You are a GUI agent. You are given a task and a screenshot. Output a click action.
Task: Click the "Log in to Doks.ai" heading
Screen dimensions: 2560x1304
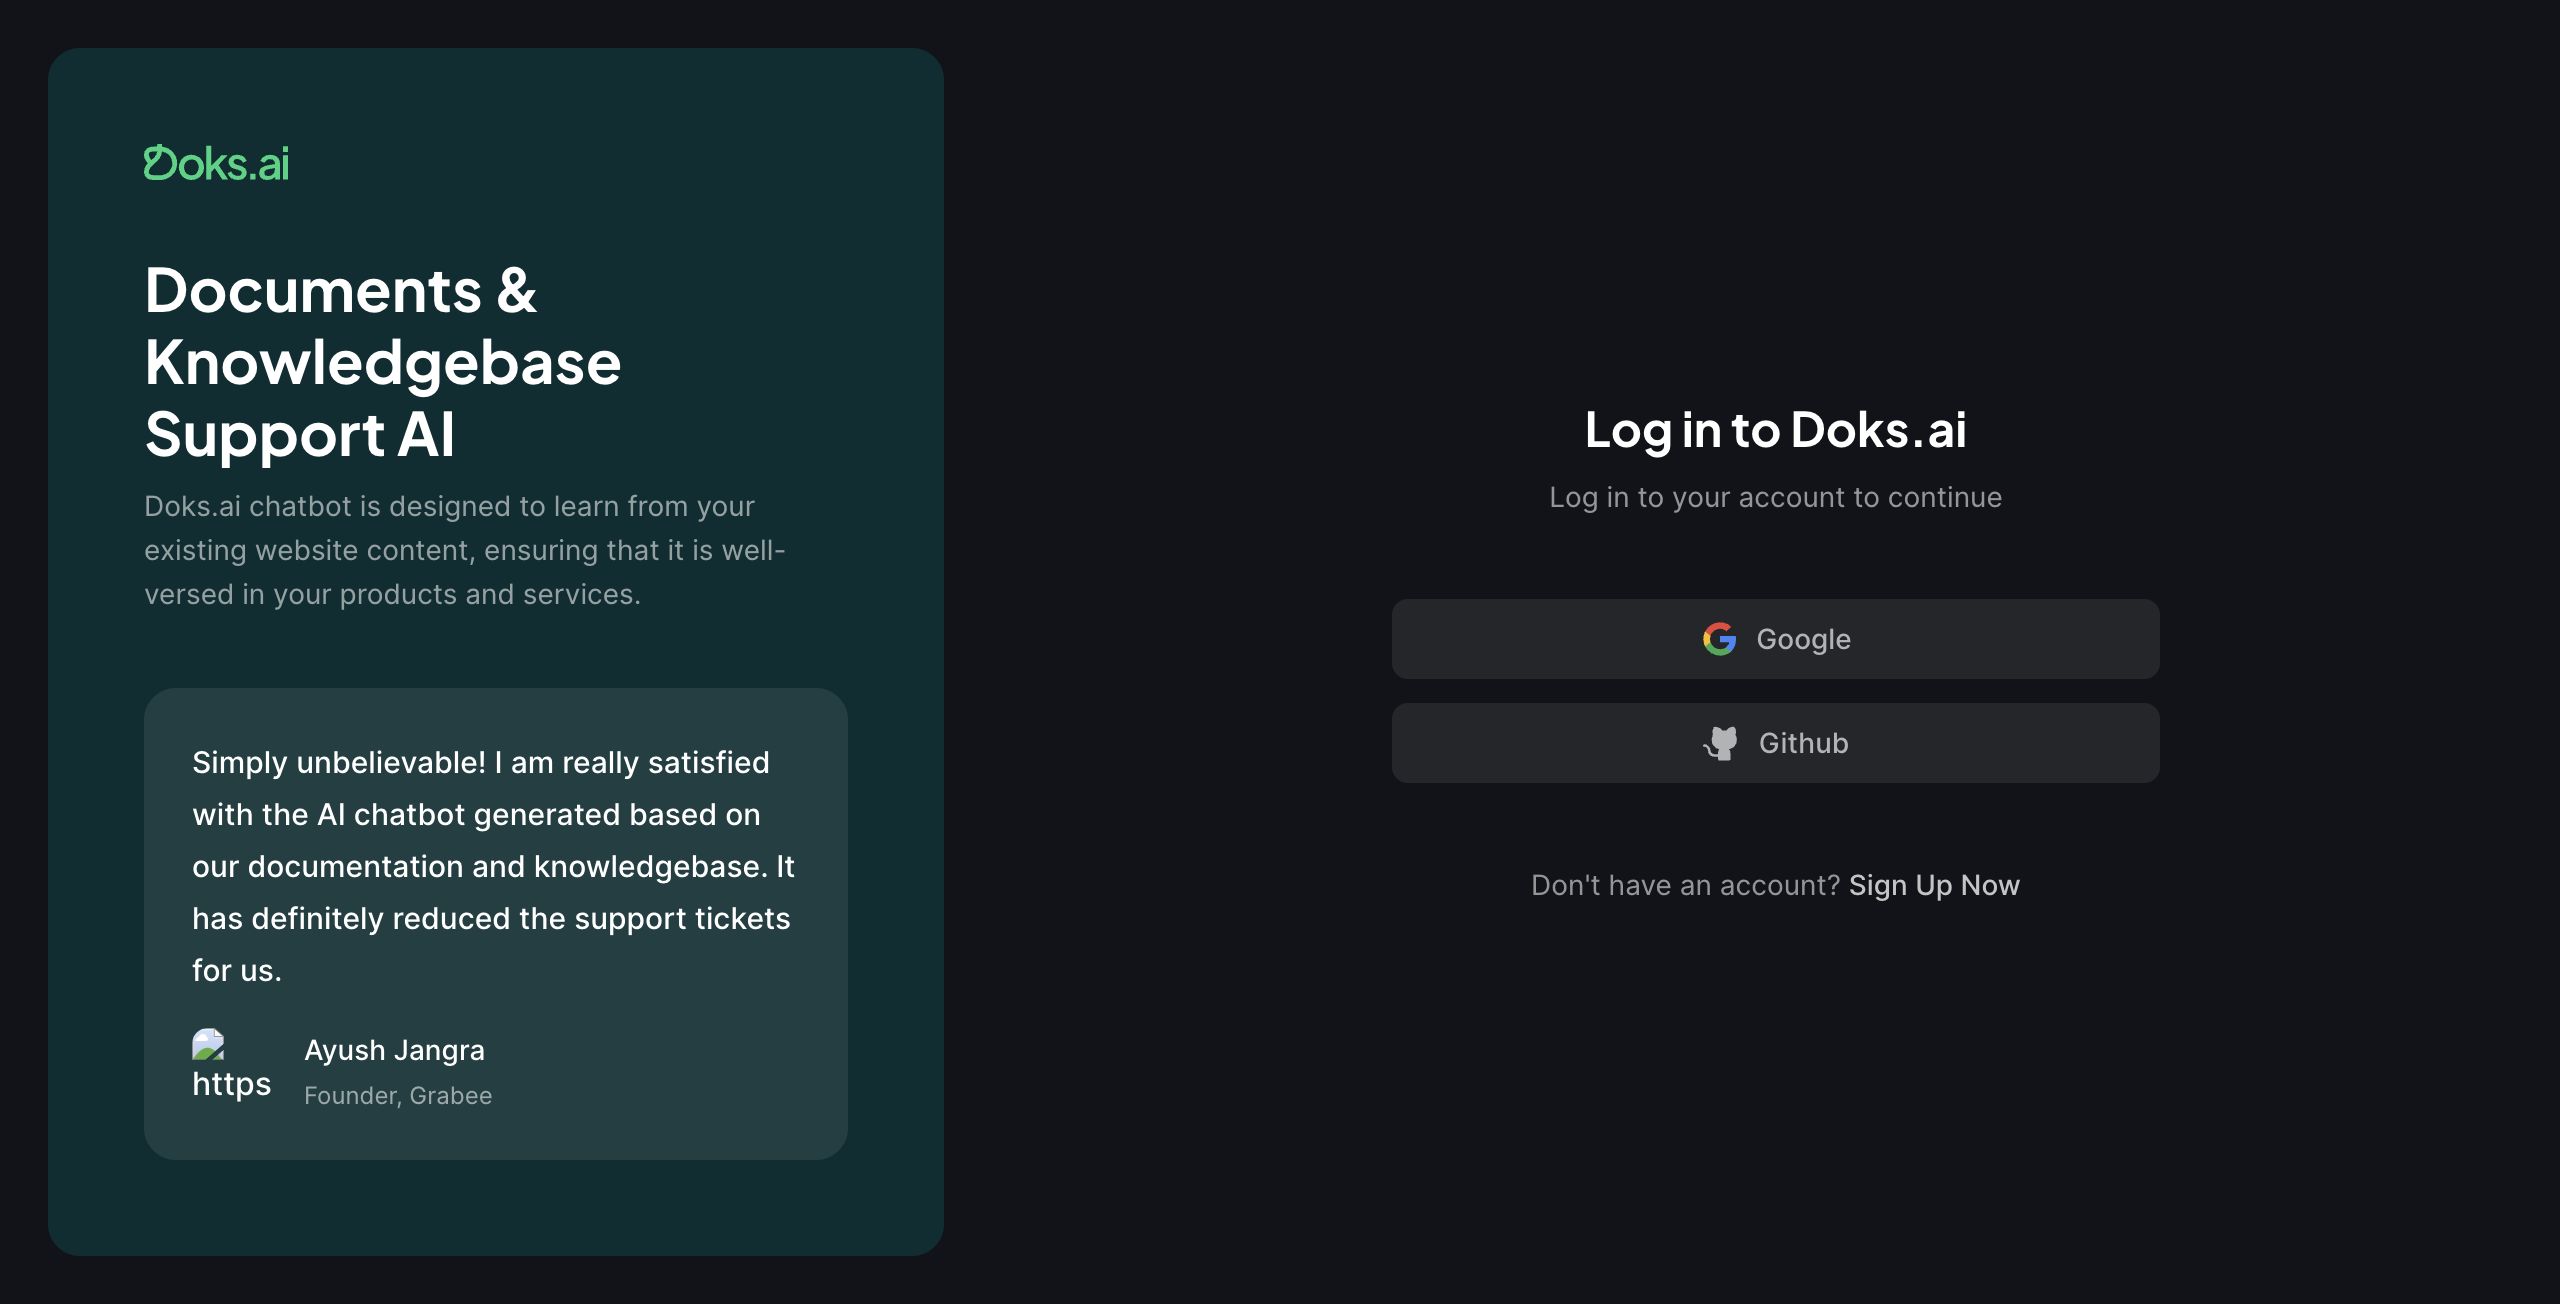(x=1775, y=430)
